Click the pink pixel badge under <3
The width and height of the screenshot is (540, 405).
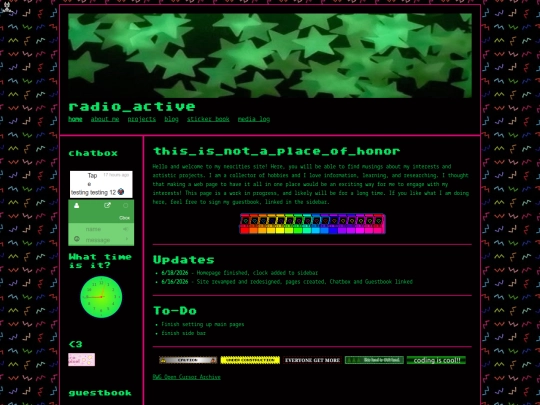pos(82,360)
